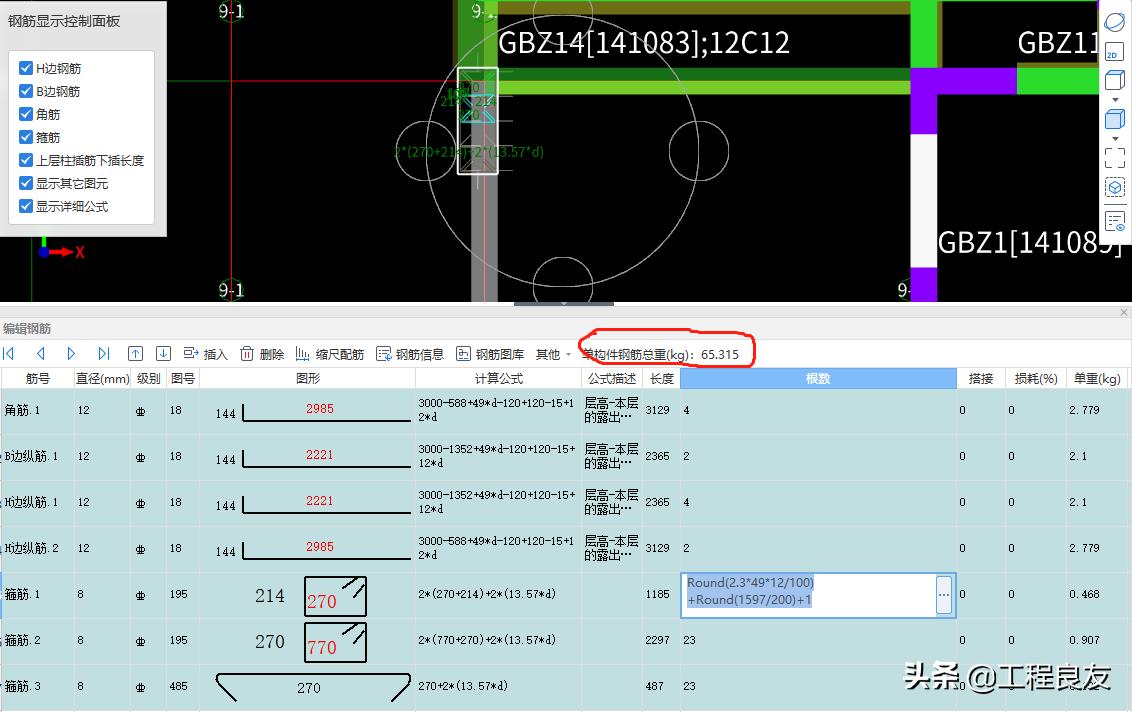Click 直径(mm) column header
Image resolution: width=1132 pixels, height=712 pixels.
tap(102, 378)
